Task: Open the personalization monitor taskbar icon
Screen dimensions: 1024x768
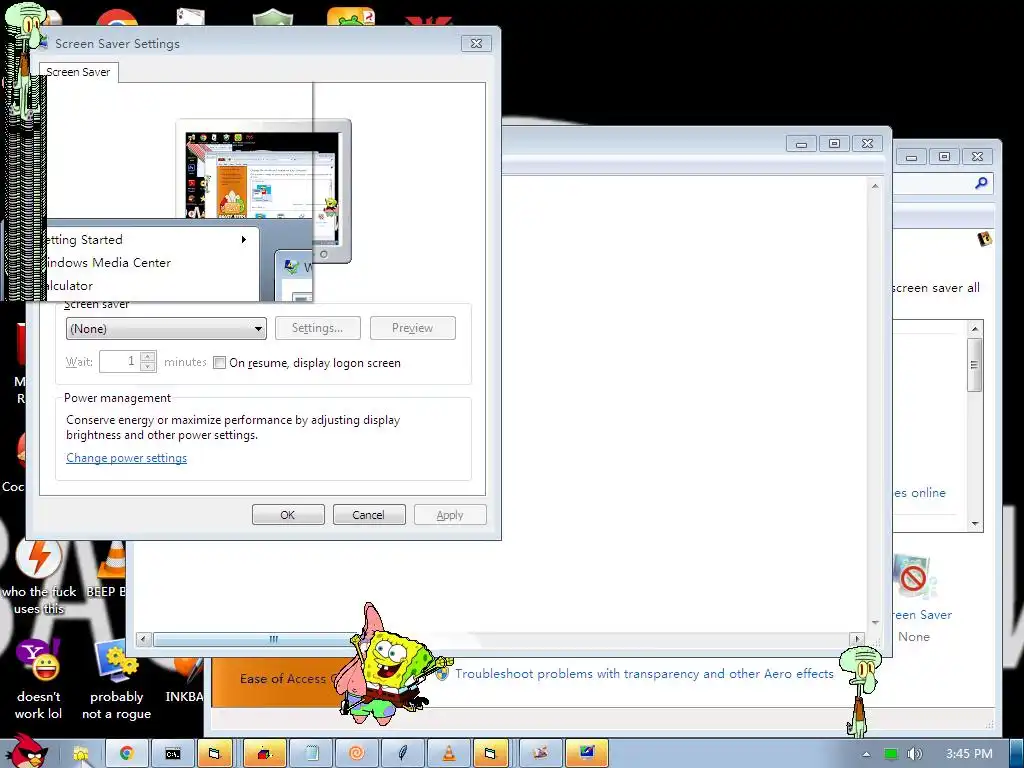Action: click(586, 754)
